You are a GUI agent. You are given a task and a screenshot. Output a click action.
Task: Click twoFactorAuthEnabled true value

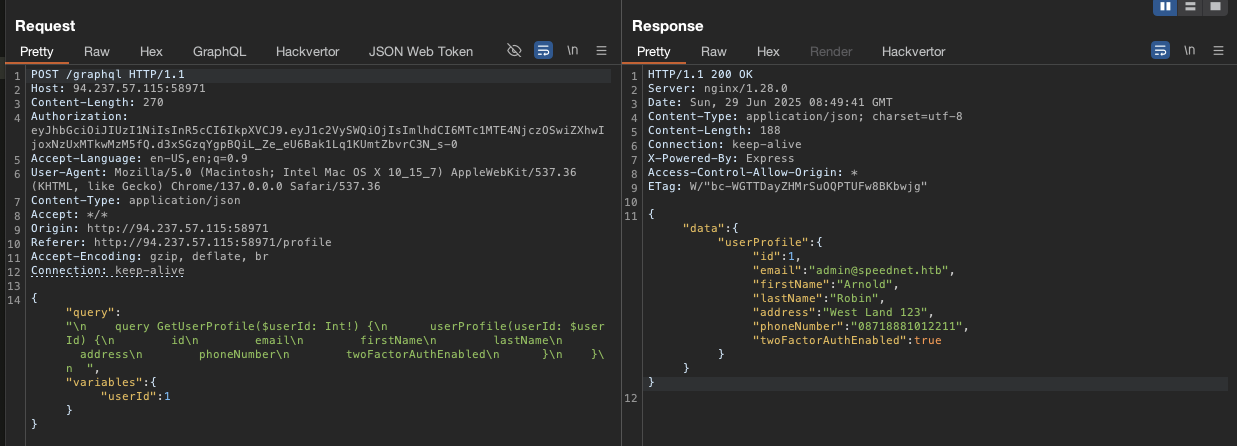click(928, 341)
